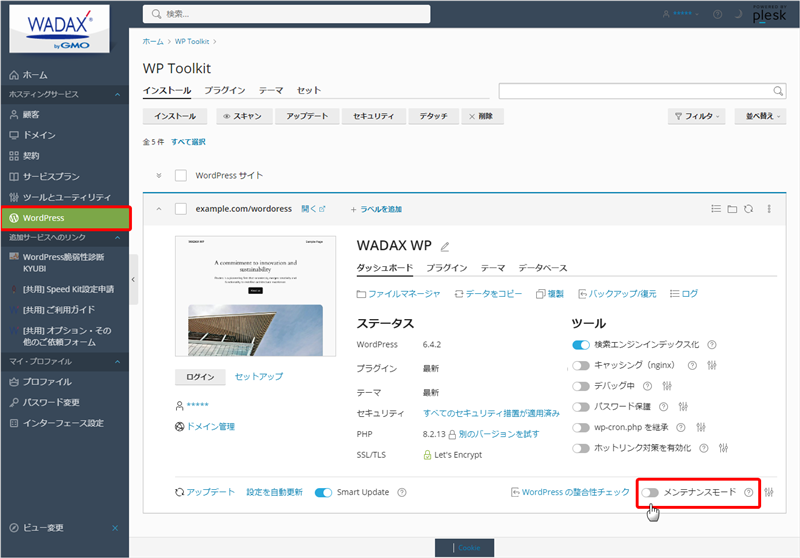Open help for 検索エンジンインデックス化
The image size is (800, 558).
click(x=712, y=345)
